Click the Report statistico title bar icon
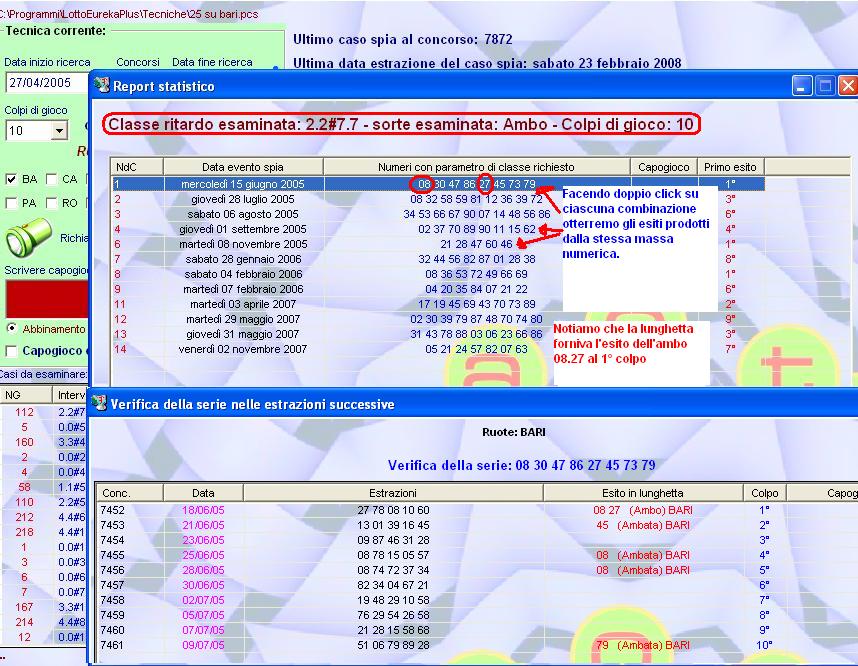 pos(102,85)
